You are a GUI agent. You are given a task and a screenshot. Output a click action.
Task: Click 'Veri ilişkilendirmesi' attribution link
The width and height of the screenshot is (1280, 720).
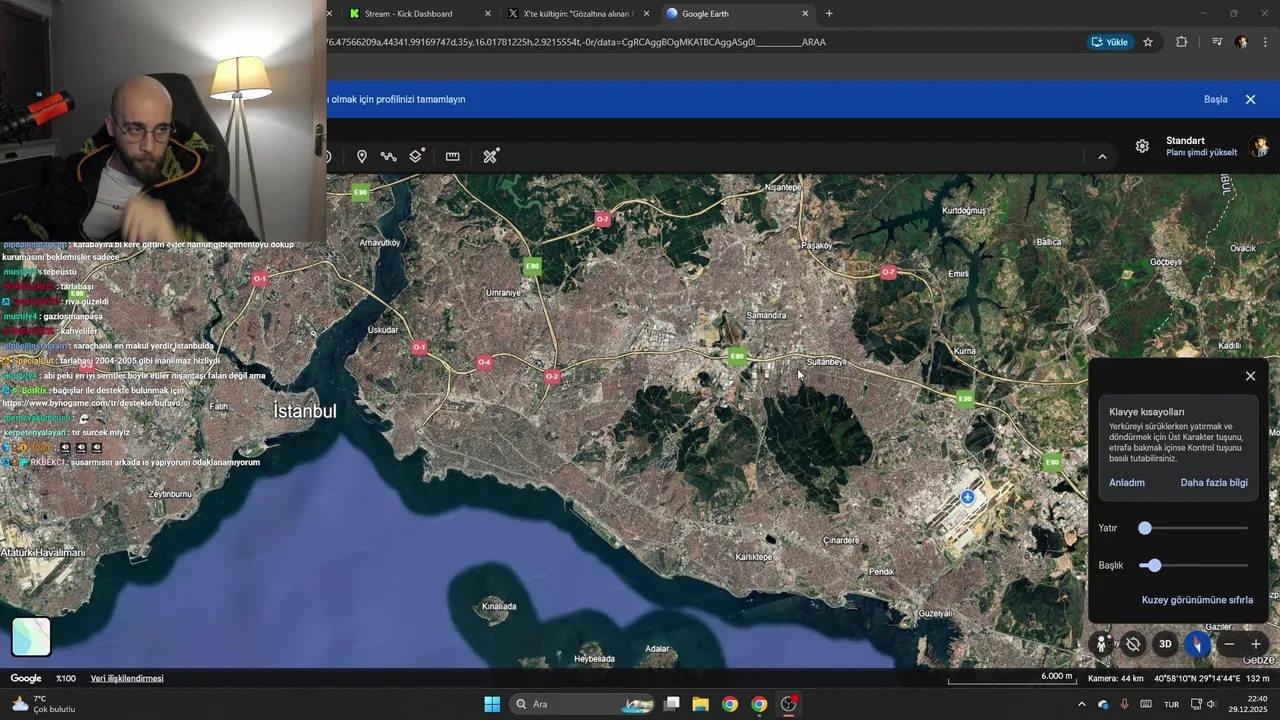[127, 679]
